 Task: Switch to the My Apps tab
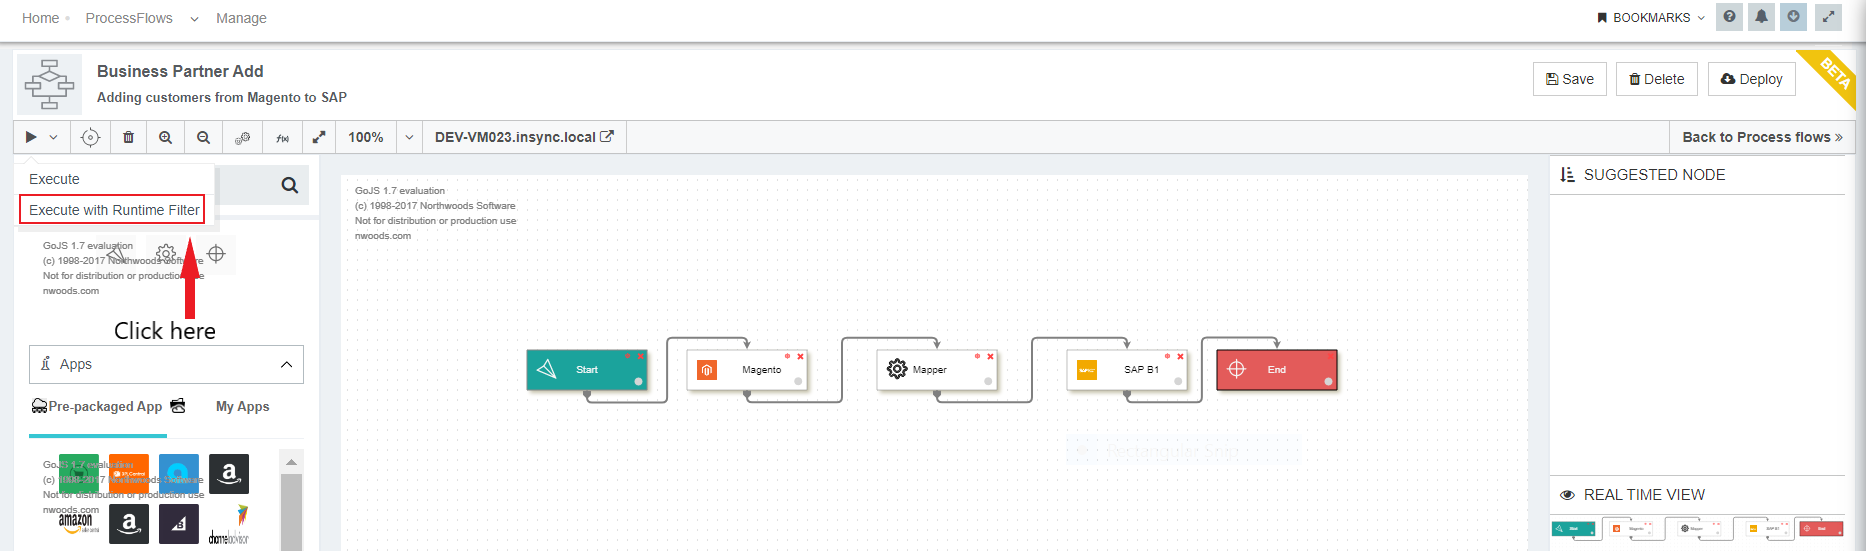[242, 406]
